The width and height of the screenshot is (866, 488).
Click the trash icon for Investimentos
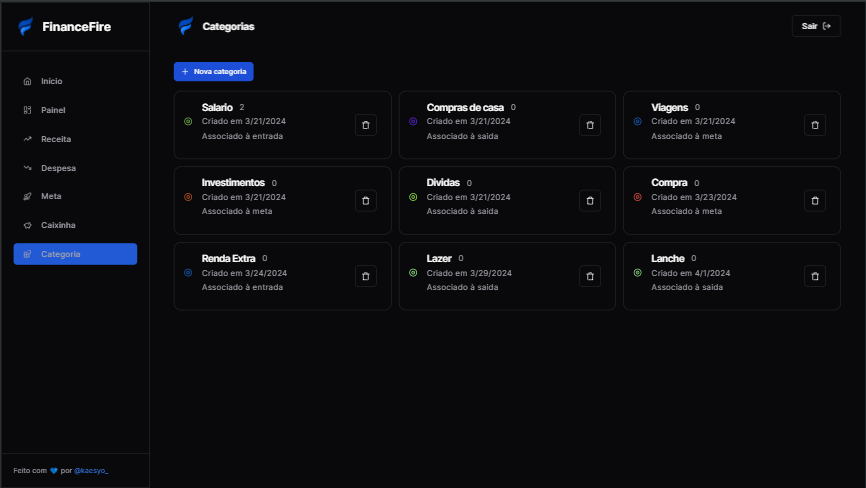pyautogui.click(x=365, y=200)
